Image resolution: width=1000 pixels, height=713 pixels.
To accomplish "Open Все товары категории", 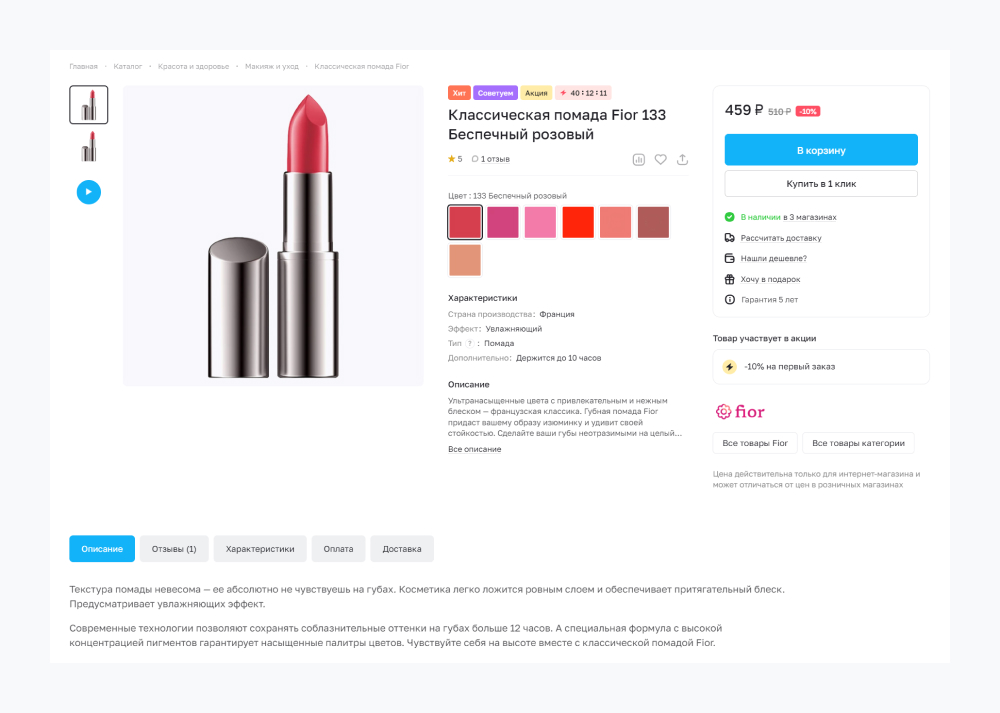I will pos(858,443).
